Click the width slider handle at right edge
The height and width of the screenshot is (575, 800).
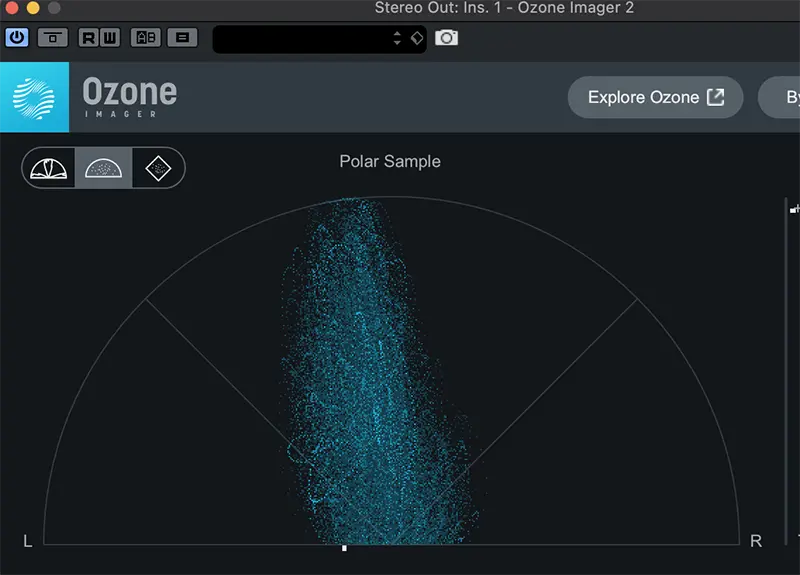(x=794, y=210)
